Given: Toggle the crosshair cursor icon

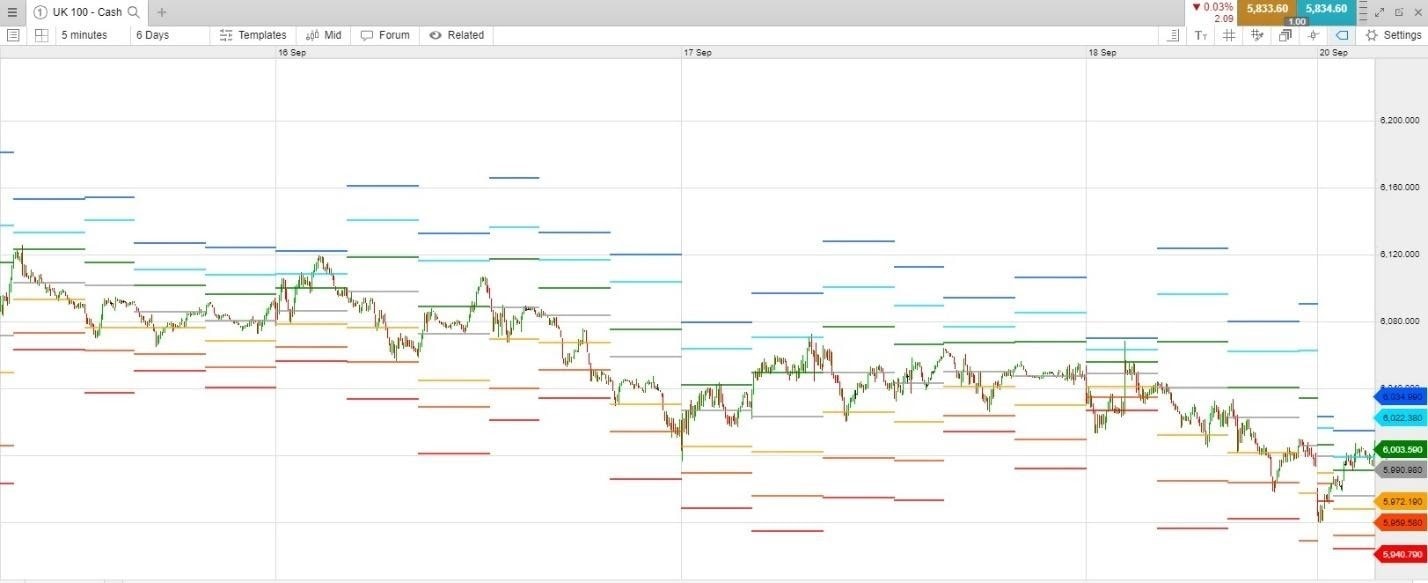Looking at the screenshot, I should tap(1314, 35).
